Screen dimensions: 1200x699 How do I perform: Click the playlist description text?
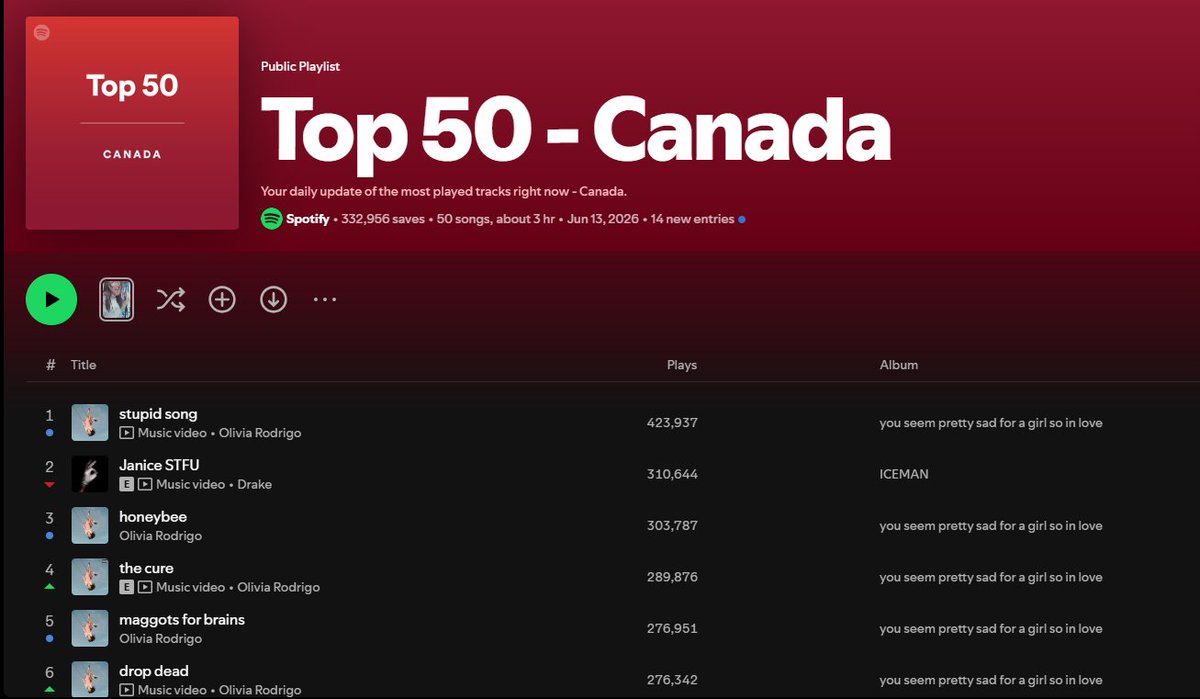443,191
